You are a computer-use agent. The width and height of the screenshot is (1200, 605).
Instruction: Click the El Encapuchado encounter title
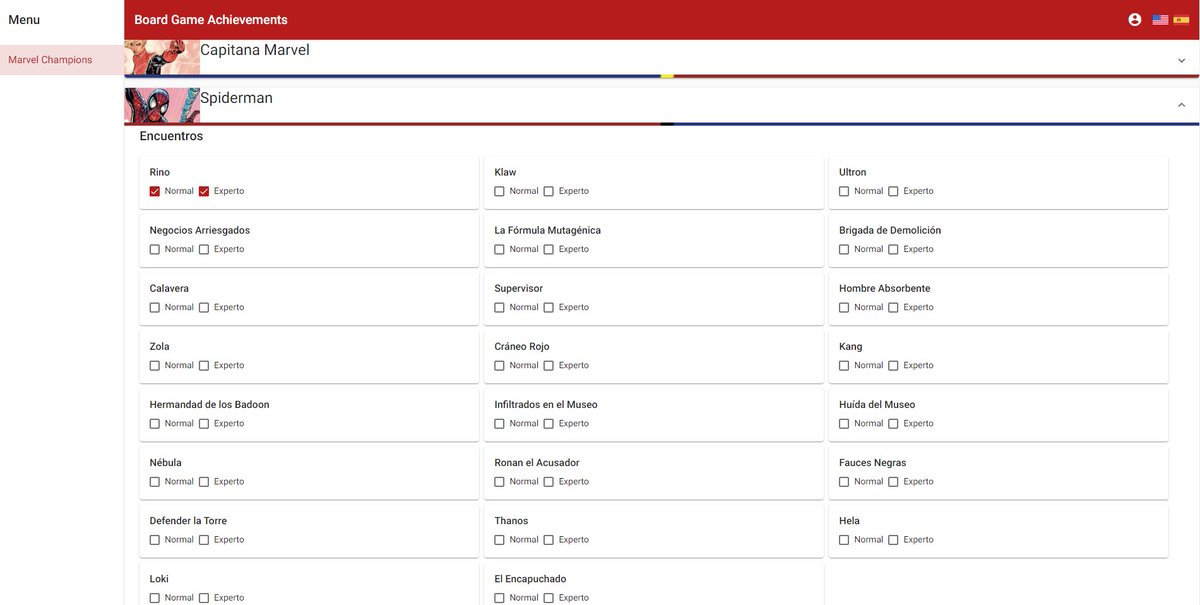click(530, 579)
